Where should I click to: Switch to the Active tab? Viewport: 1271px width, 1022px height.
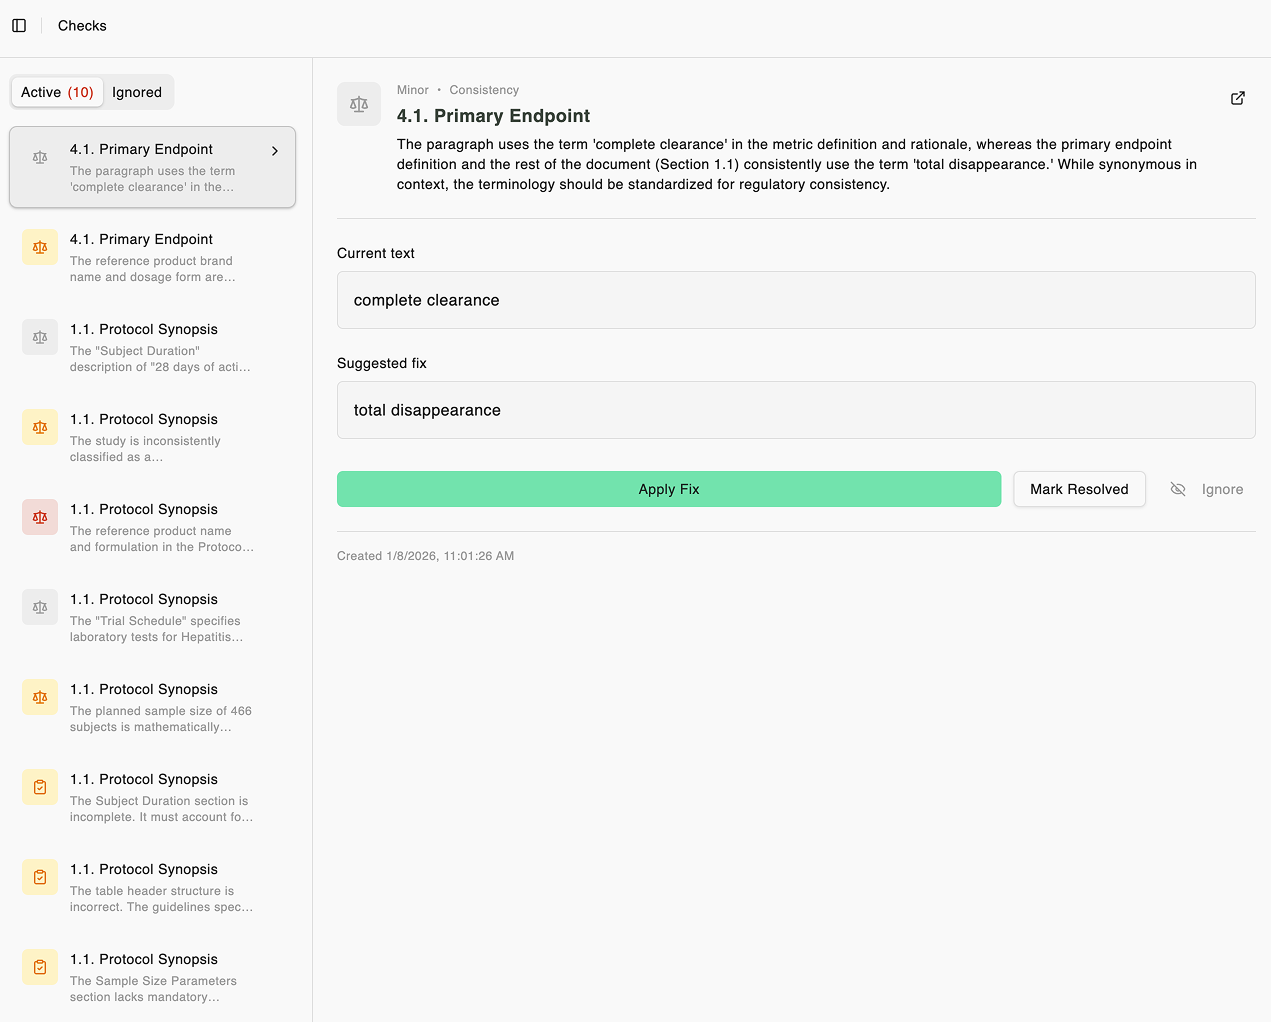(x=57, y=92)
